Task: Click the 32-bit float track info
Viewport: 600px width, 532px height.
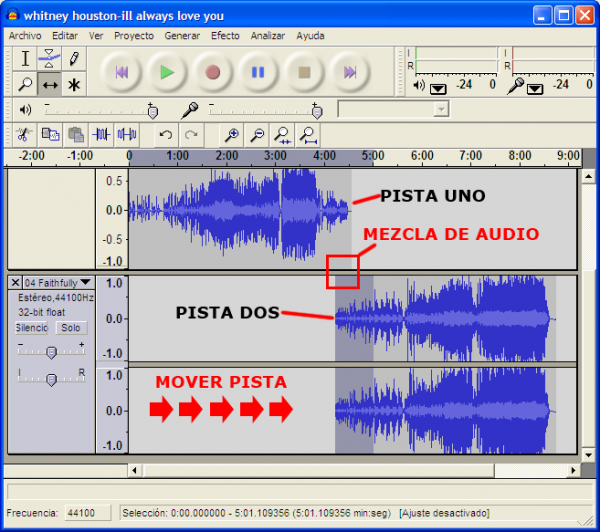Action: pyautogui.click(x=42, y=312)
